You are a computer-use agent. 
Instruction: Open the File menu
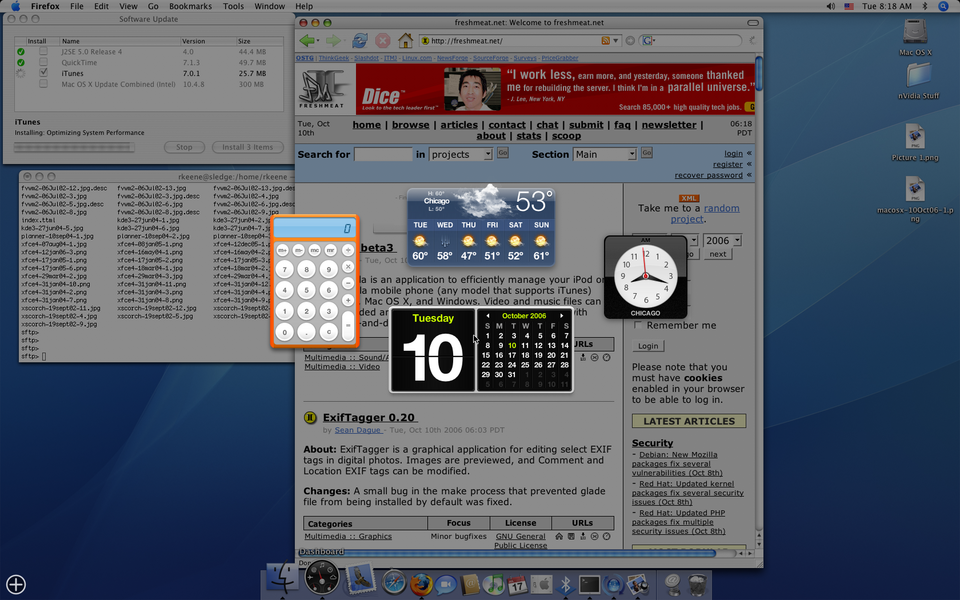pos(77,6)
